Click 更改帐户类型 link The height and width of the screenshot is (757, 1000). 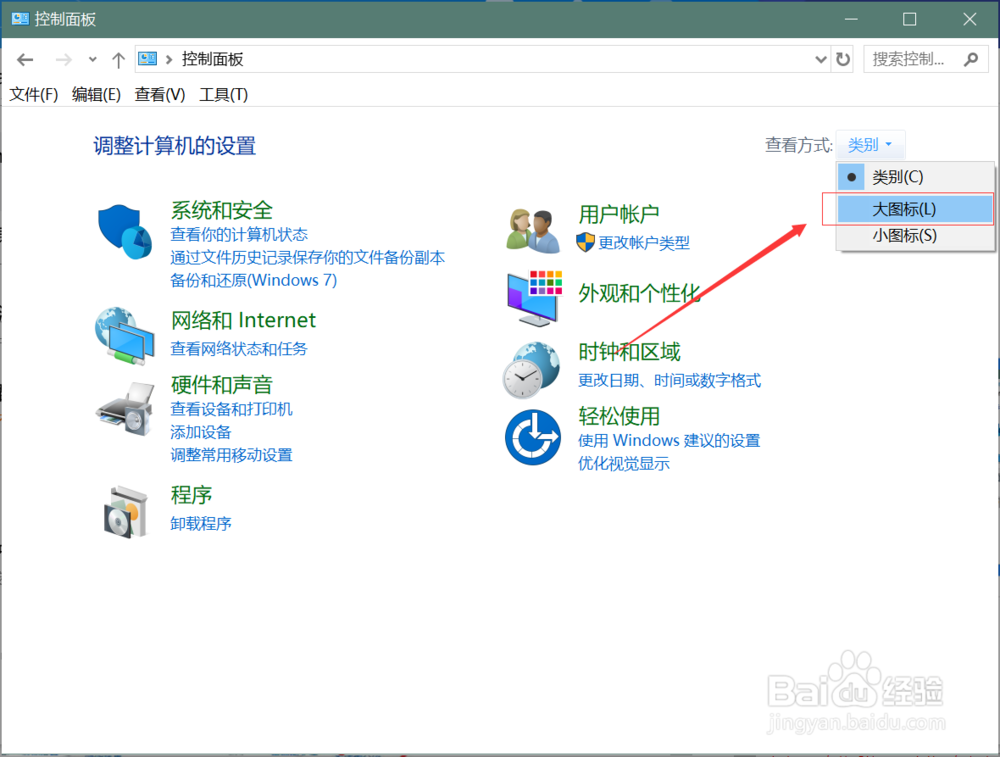click(x=643, y=243)
